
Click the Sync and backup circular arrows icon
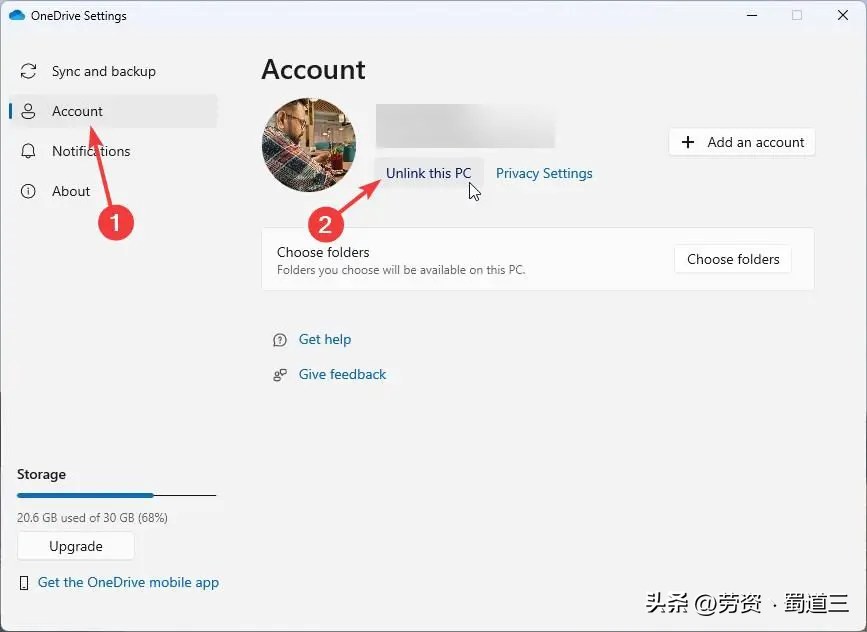tap(29, 71)
